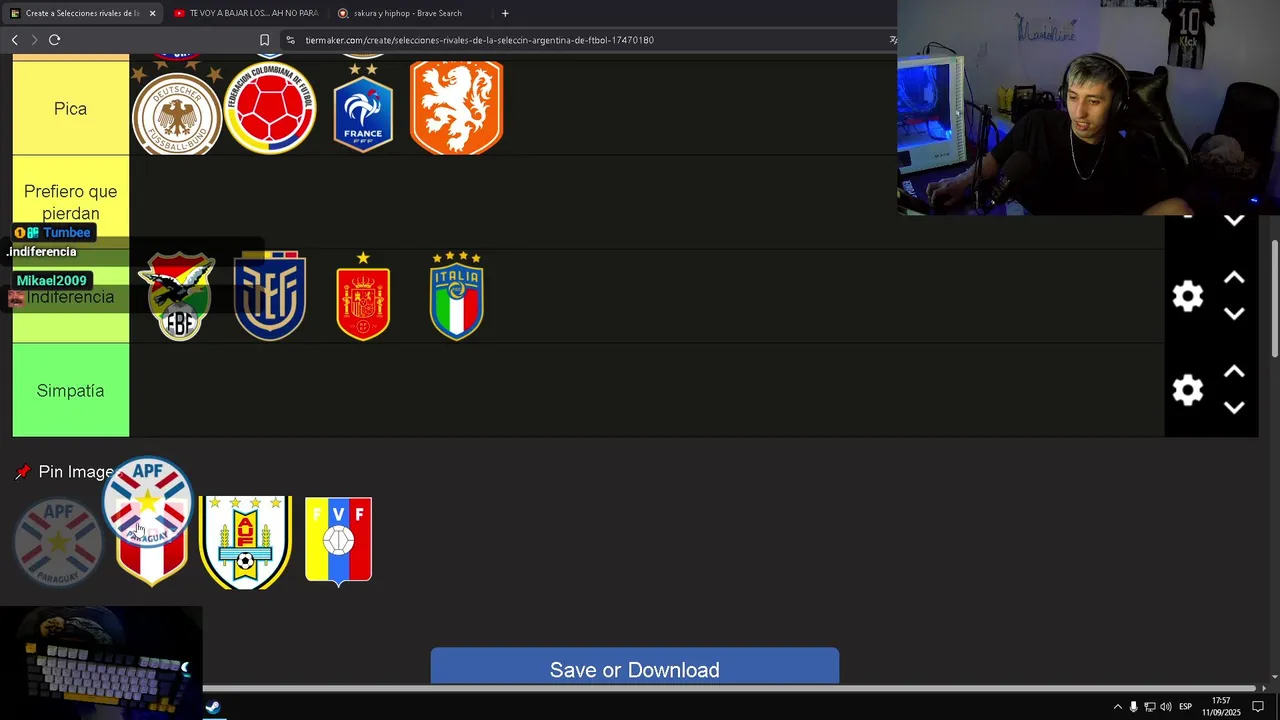This screenshot has height=720, width=1280.
Task: Close the tiermaker tab
Action: pyautogui.click(x=152, y=13)
